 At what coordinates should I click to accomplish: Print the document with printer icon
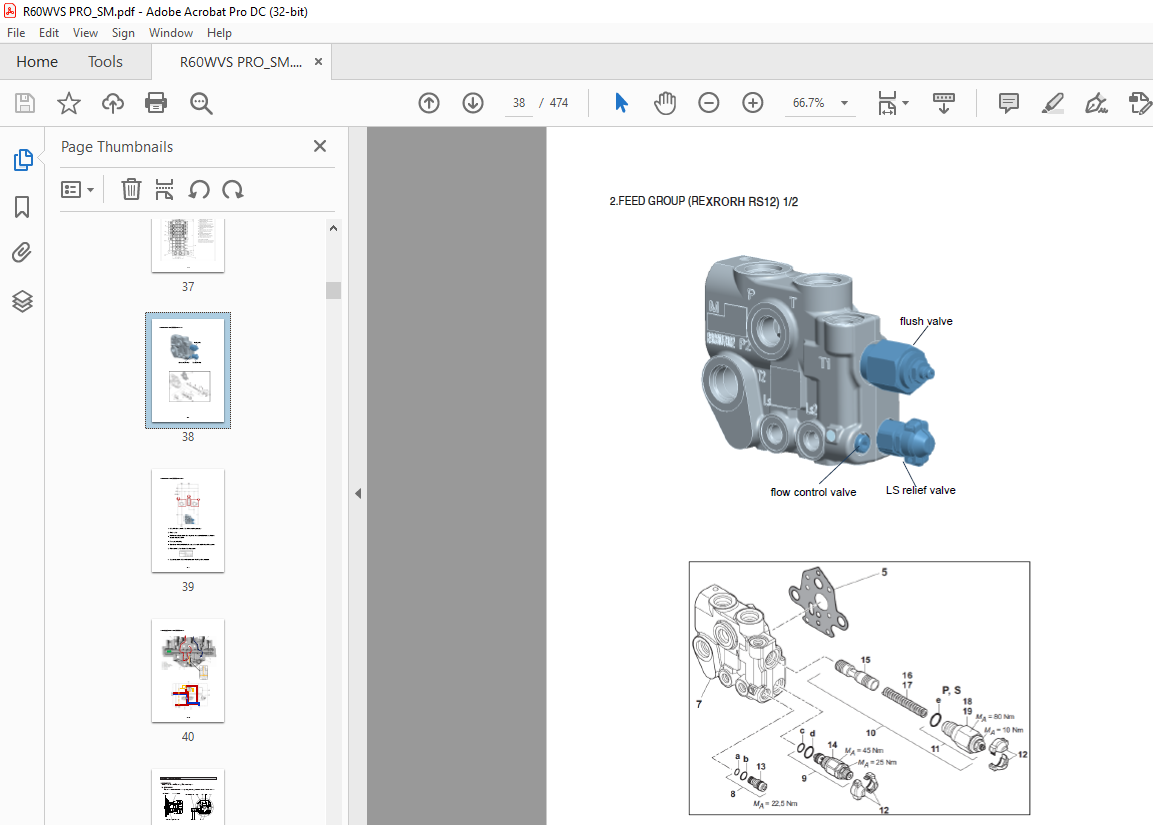pos(156,103)
